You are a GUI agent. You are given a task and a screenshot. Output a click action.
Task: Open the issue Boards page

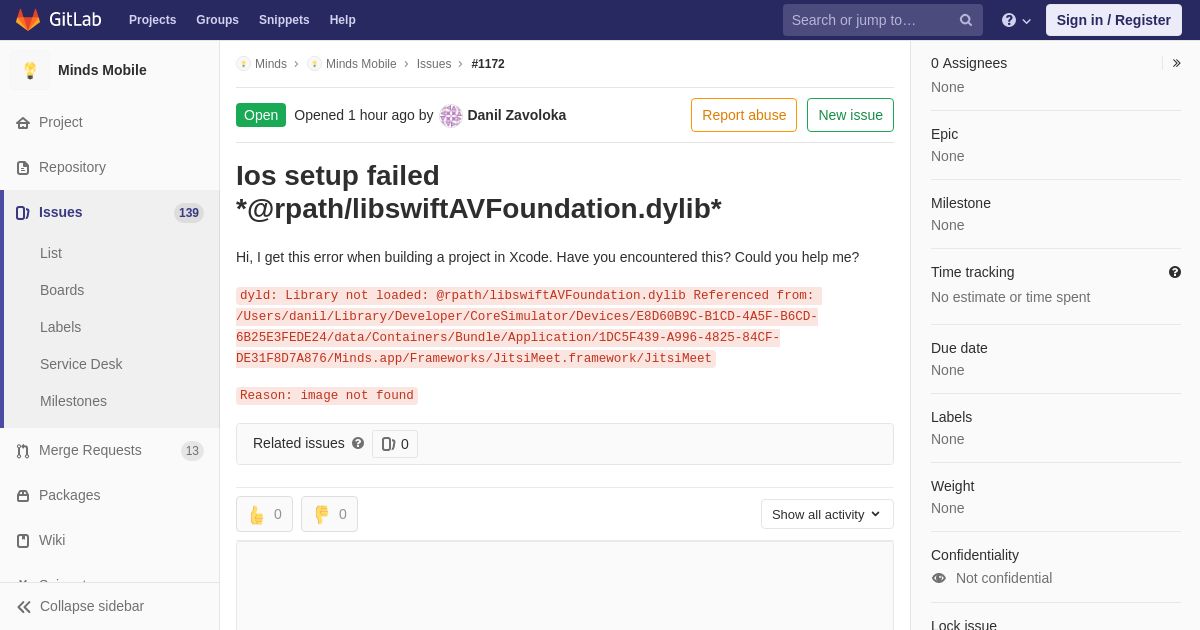click(x=62, y=290)
